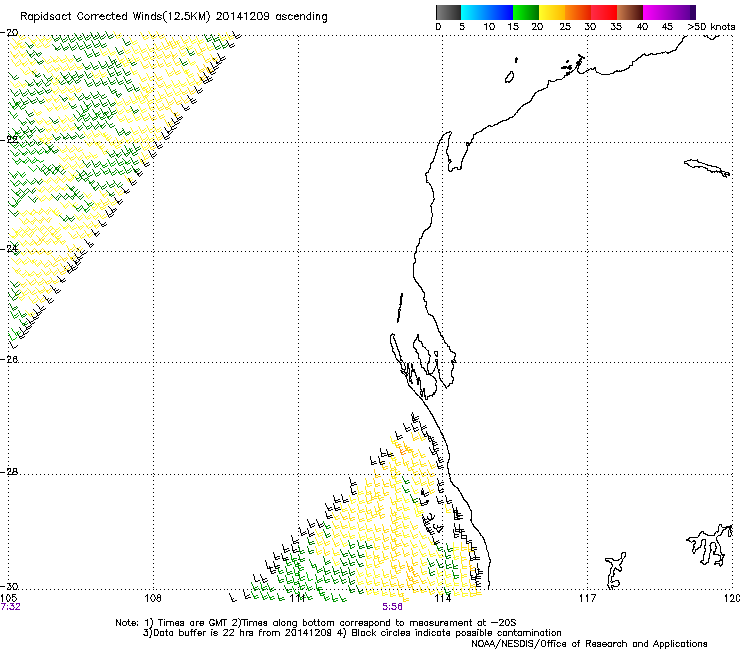Screen dimensions: 740x650
Task: Click the longitude label '105'
Action: click(8, 598)
